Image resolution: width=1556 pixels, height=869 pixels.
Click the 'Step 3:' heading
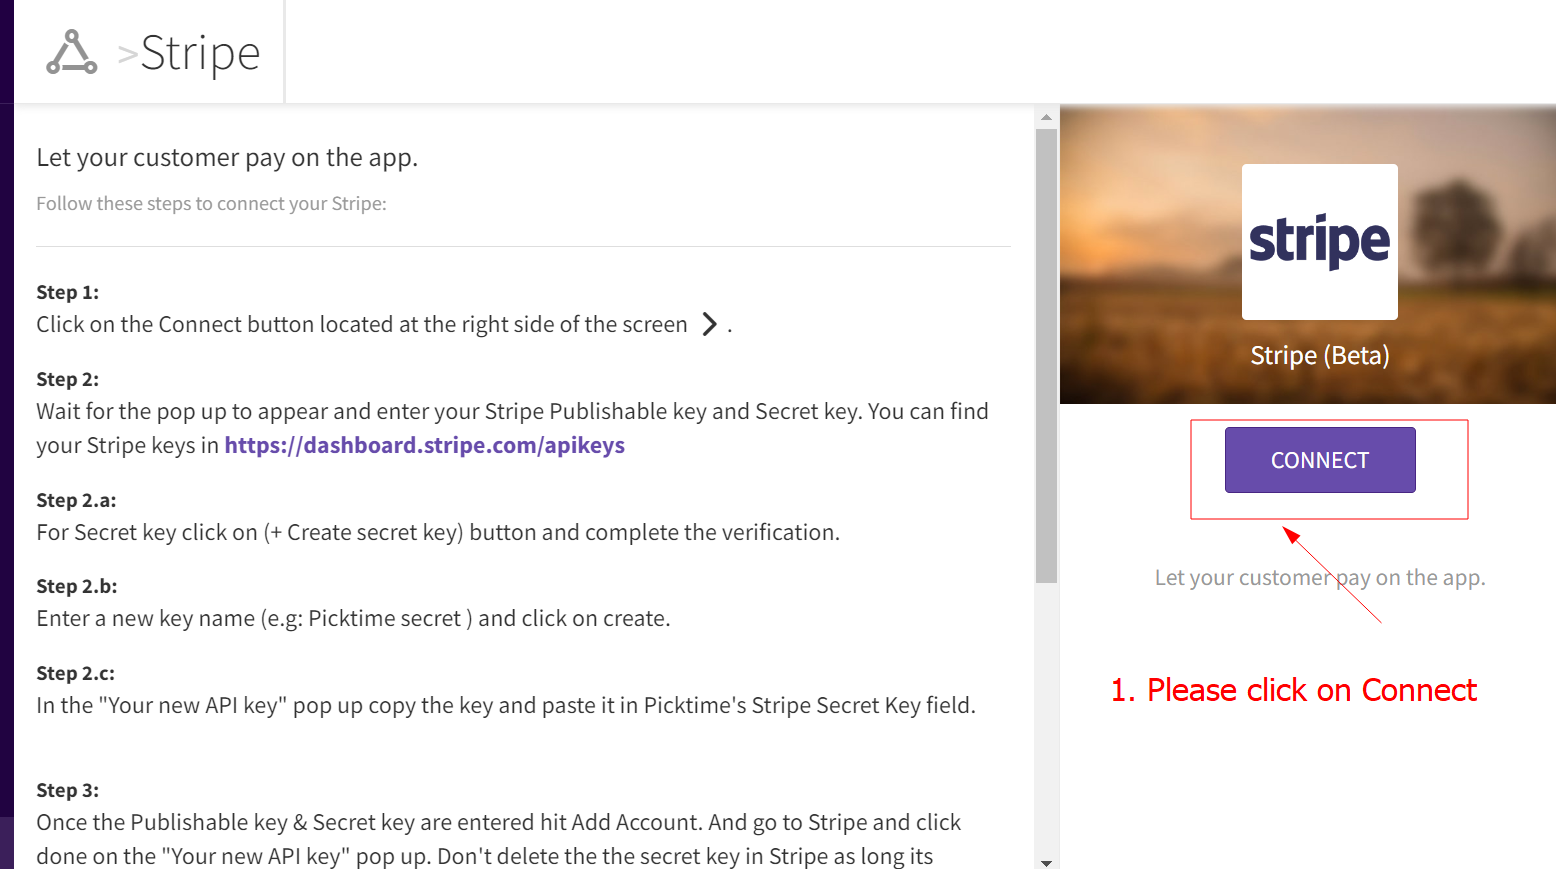[x=68, y=790]
